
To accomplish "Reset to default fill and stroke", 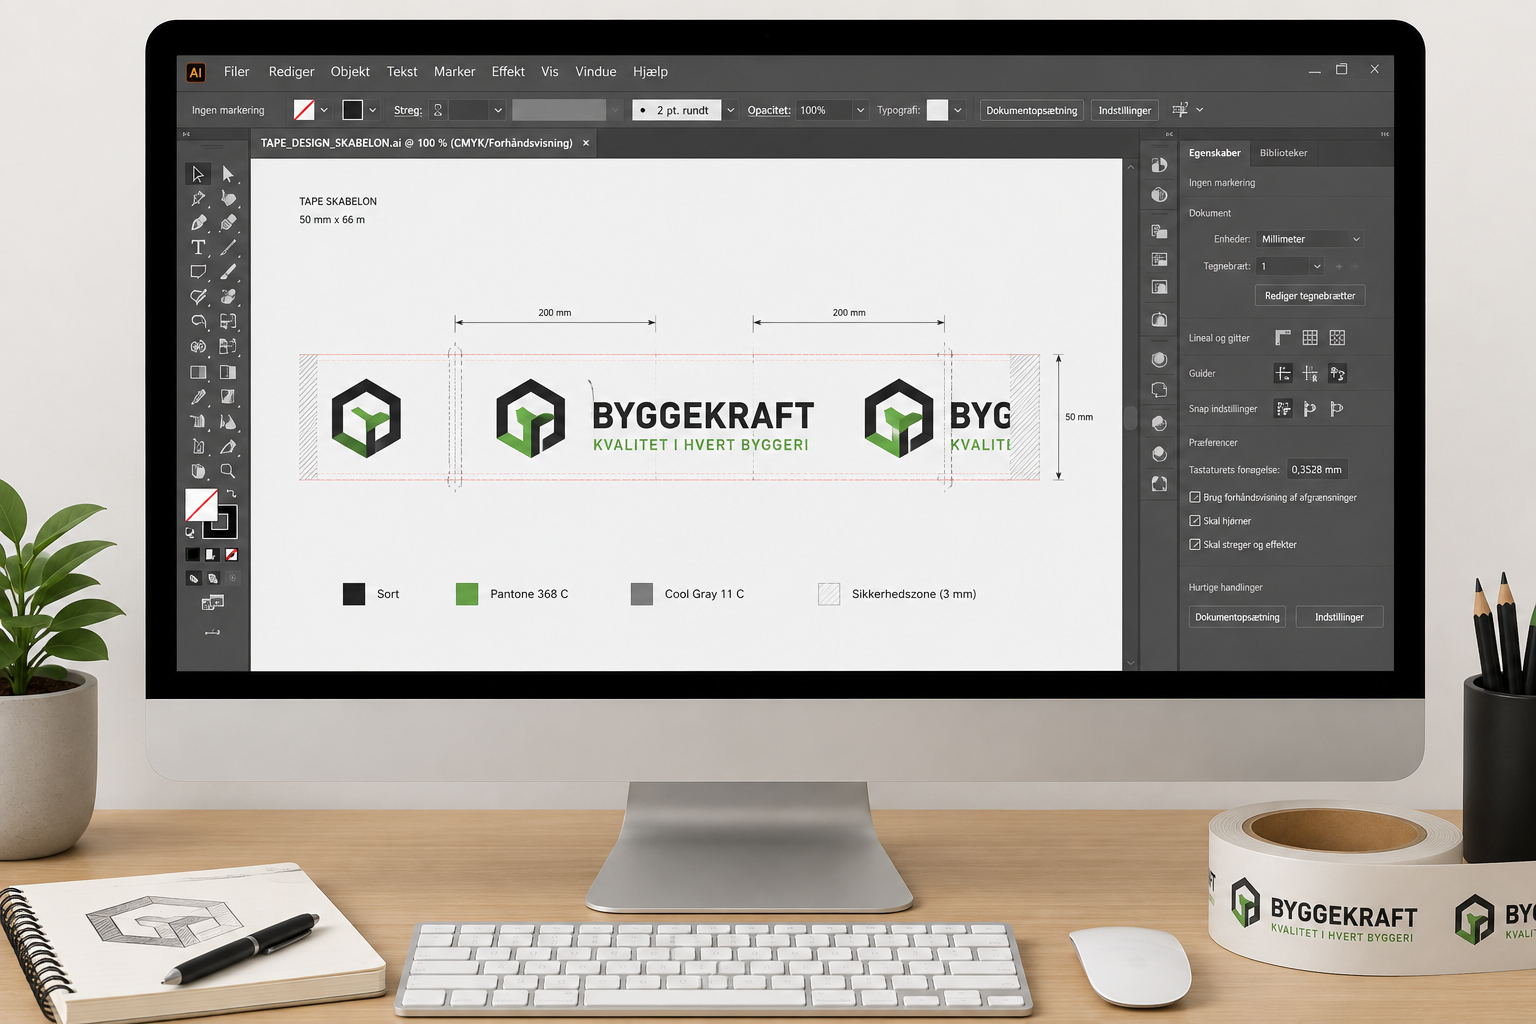I will 190,533.
